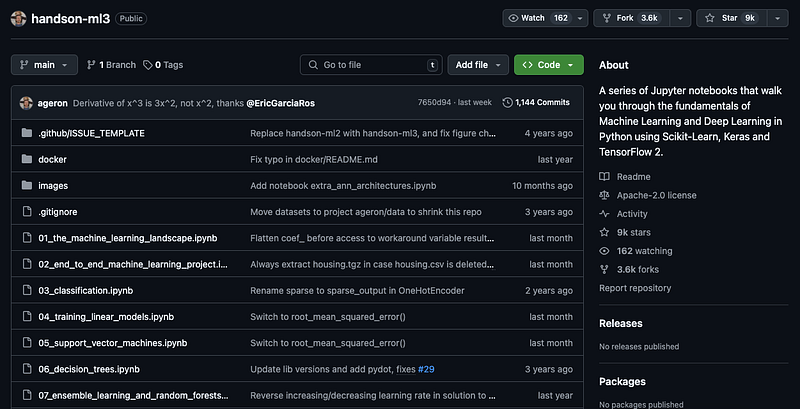Open the handson-ml3 repository title link

[x=70, y=19]
